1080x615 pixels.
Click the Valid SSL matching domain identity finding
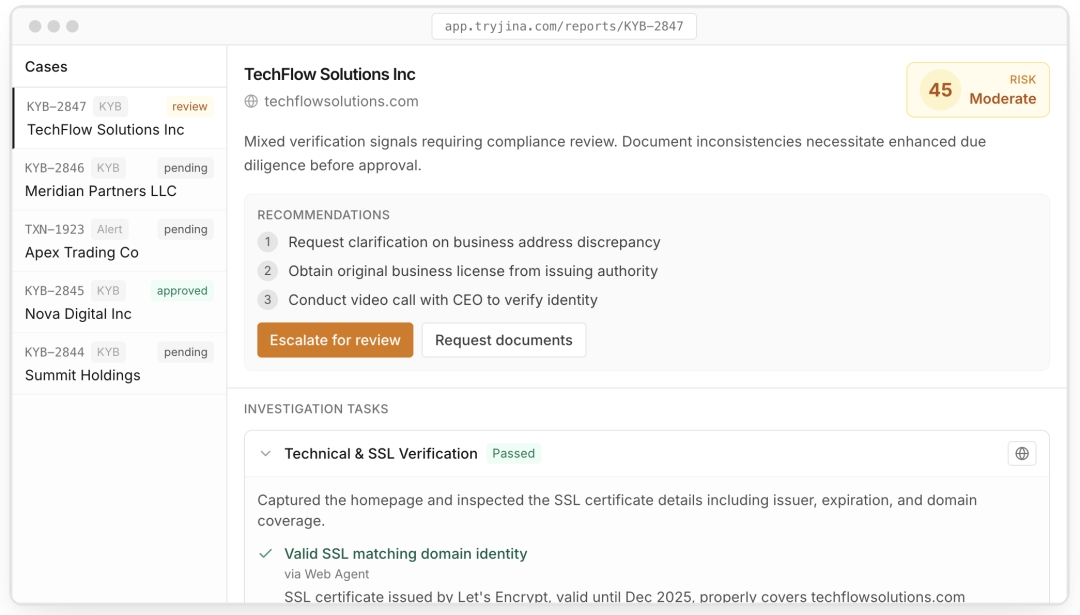coord(405,554)
